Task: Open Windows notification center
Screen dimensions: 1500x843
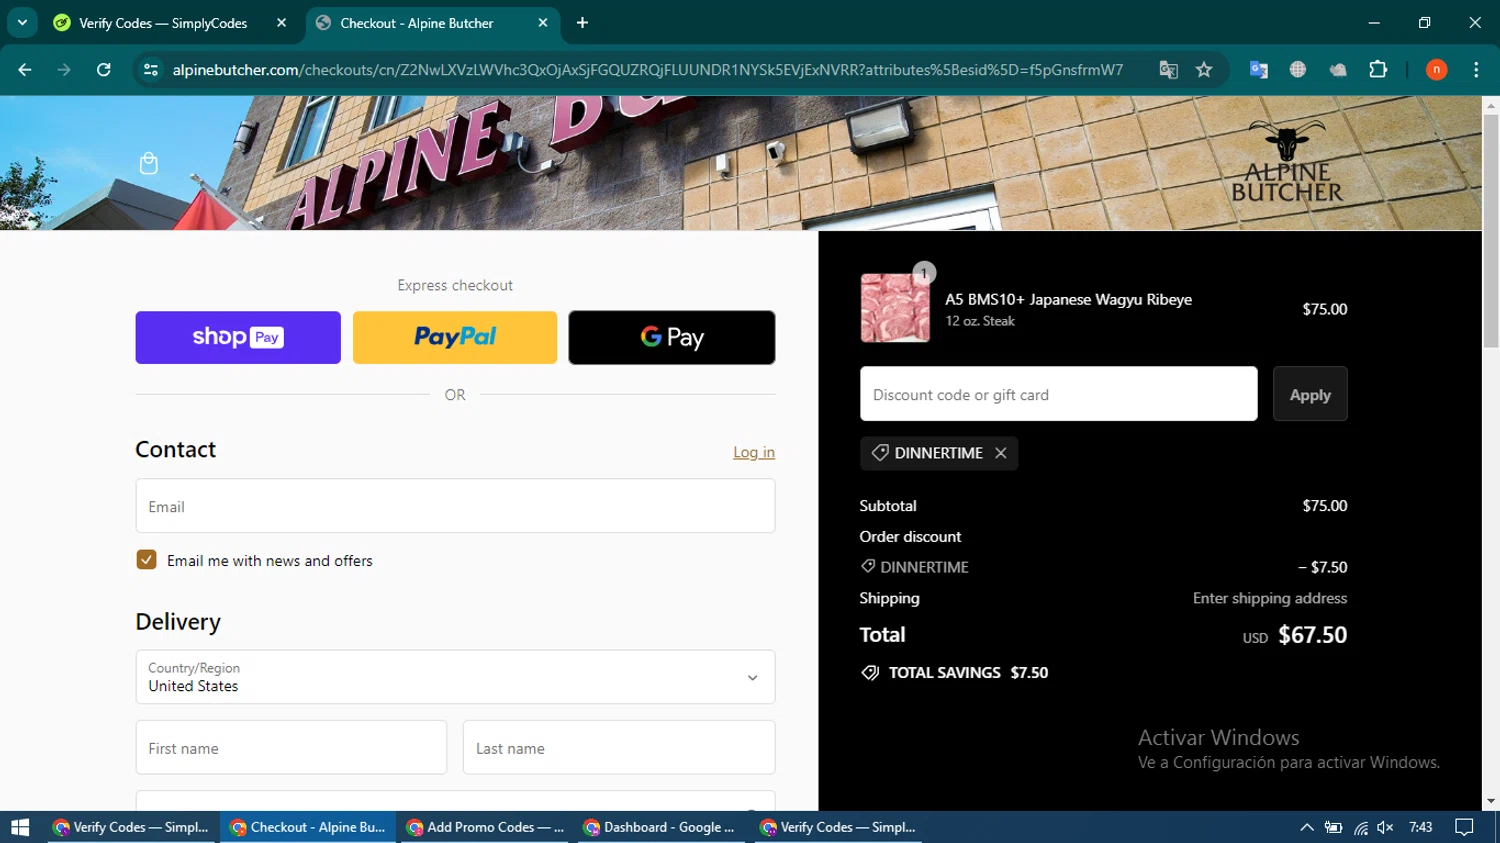Action: tap(1465, 827)
